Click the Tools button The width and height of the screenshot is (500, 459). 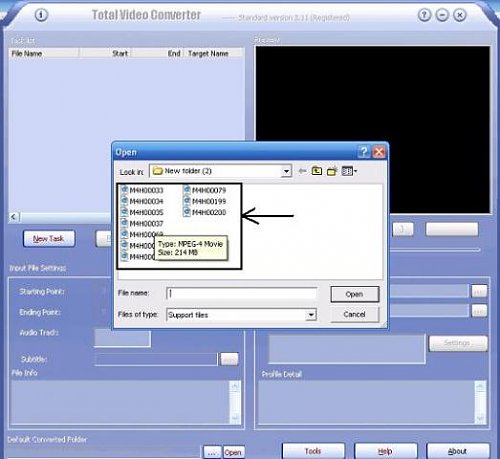313,451
